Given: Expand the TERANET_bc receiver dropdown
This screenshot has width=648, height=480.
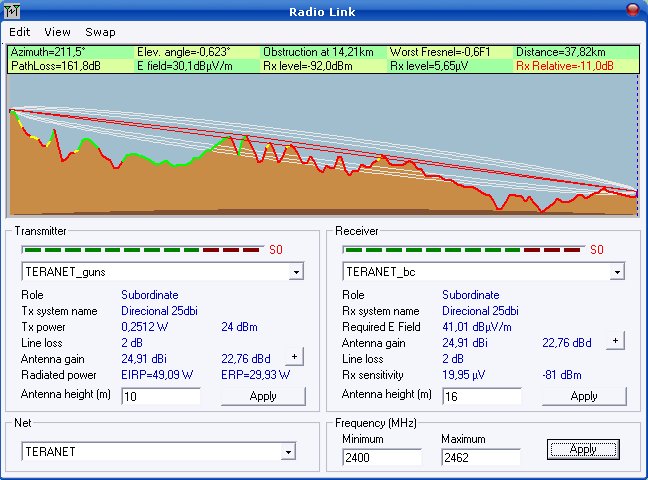Looking at the screenshot, I should click(617, 272).
